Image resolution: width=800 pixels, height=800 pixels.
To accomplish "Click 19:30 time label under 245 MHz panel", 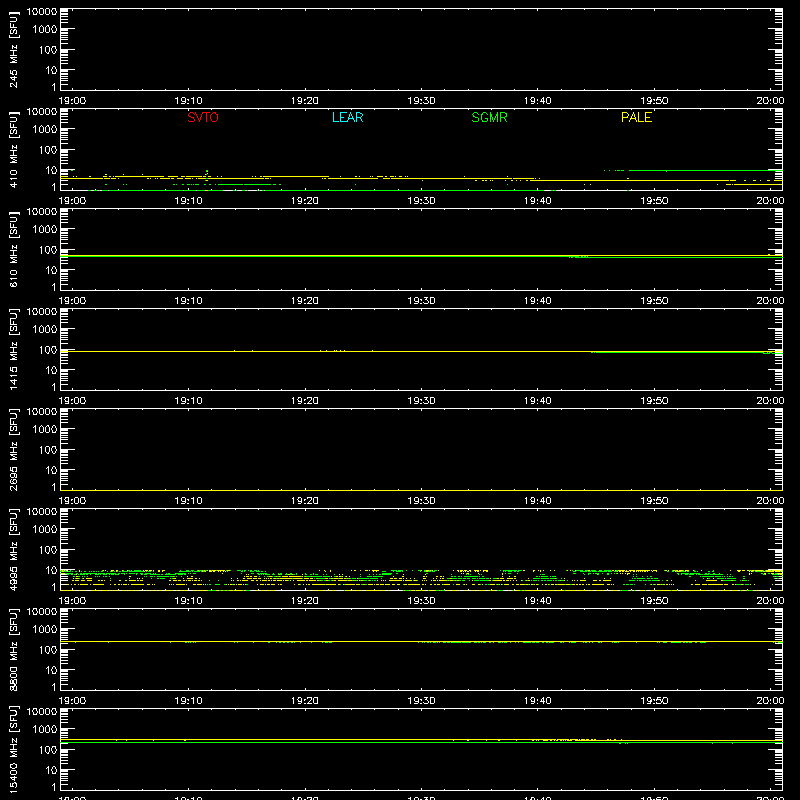I will point(421,101).
